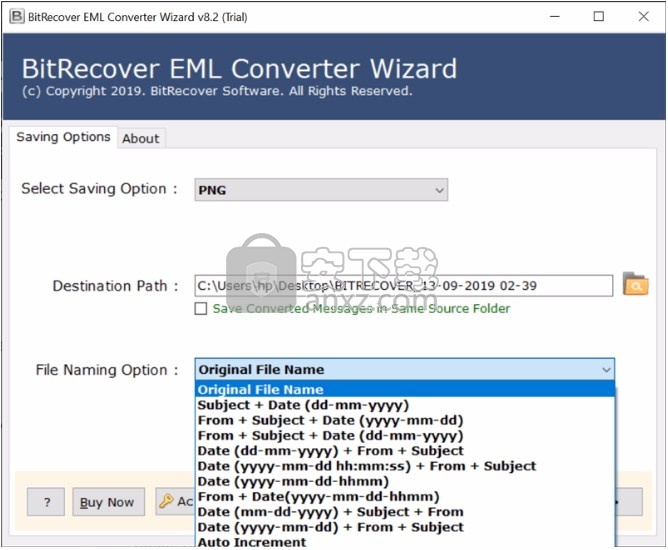
Task: Switch to the Saving Options tab
Action: click(x=63, y=137)
